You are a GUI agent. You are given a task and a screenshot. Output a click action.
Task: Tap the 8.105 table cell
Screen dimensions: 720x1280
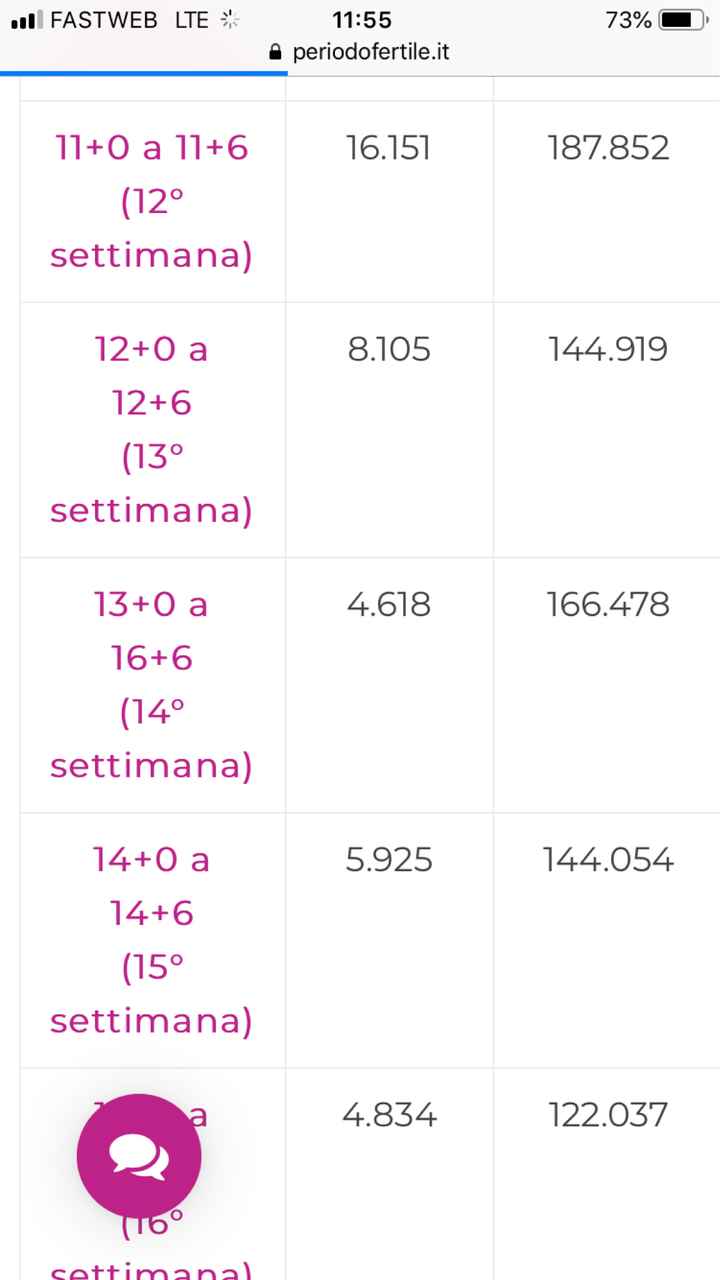389,349
